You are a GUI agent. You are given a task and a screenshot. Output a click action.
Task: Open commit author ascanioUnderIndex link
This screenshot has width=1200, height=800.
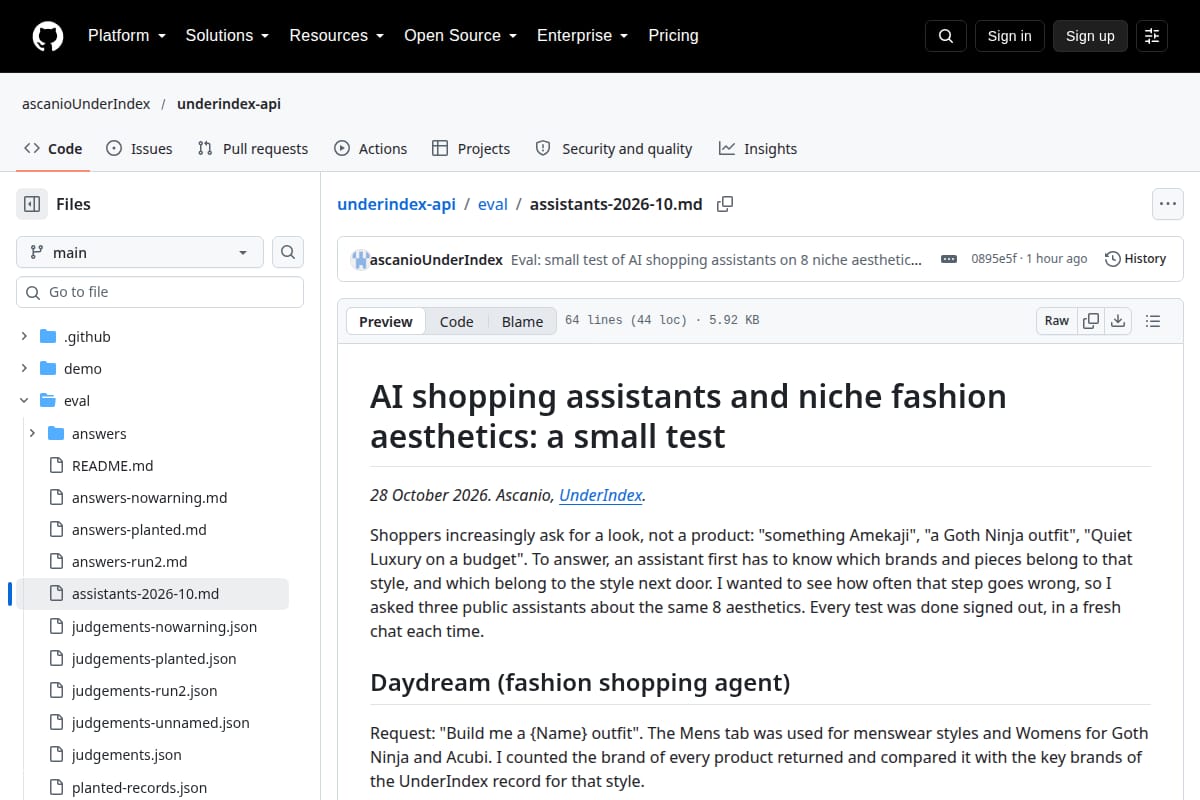click(x=437, y=259)
